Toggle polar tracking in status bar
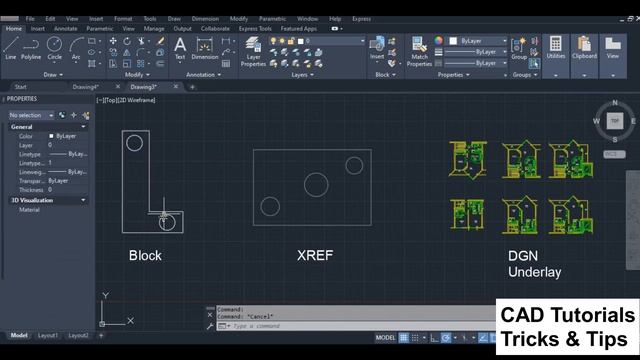This screenshot has height=360, width=640. [x=446, y=338]
